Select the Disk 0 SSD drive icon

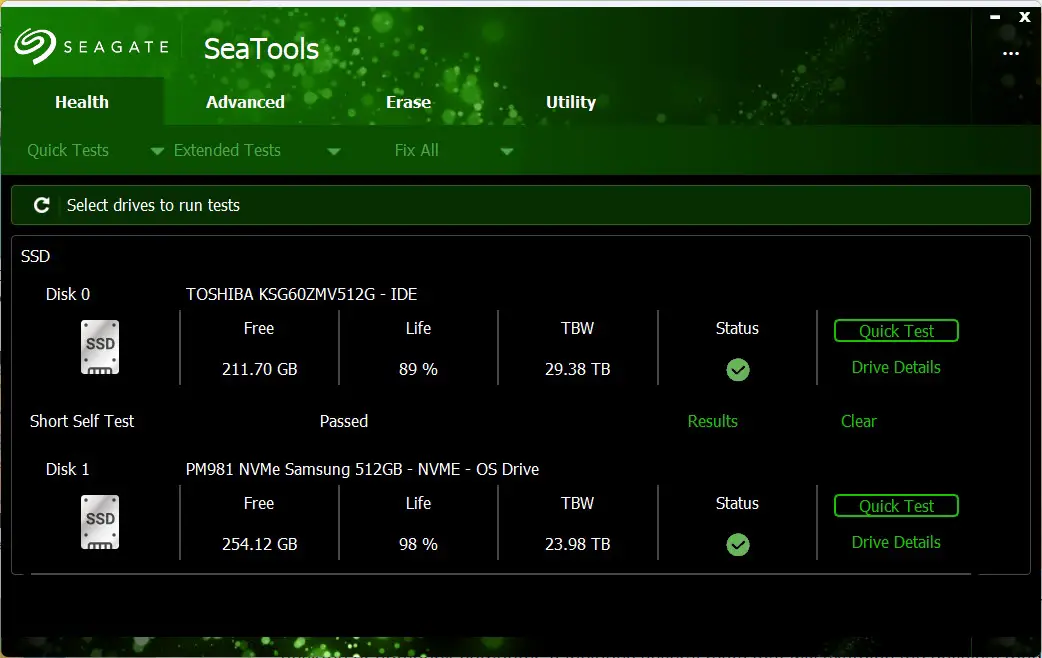click(99, 346)
